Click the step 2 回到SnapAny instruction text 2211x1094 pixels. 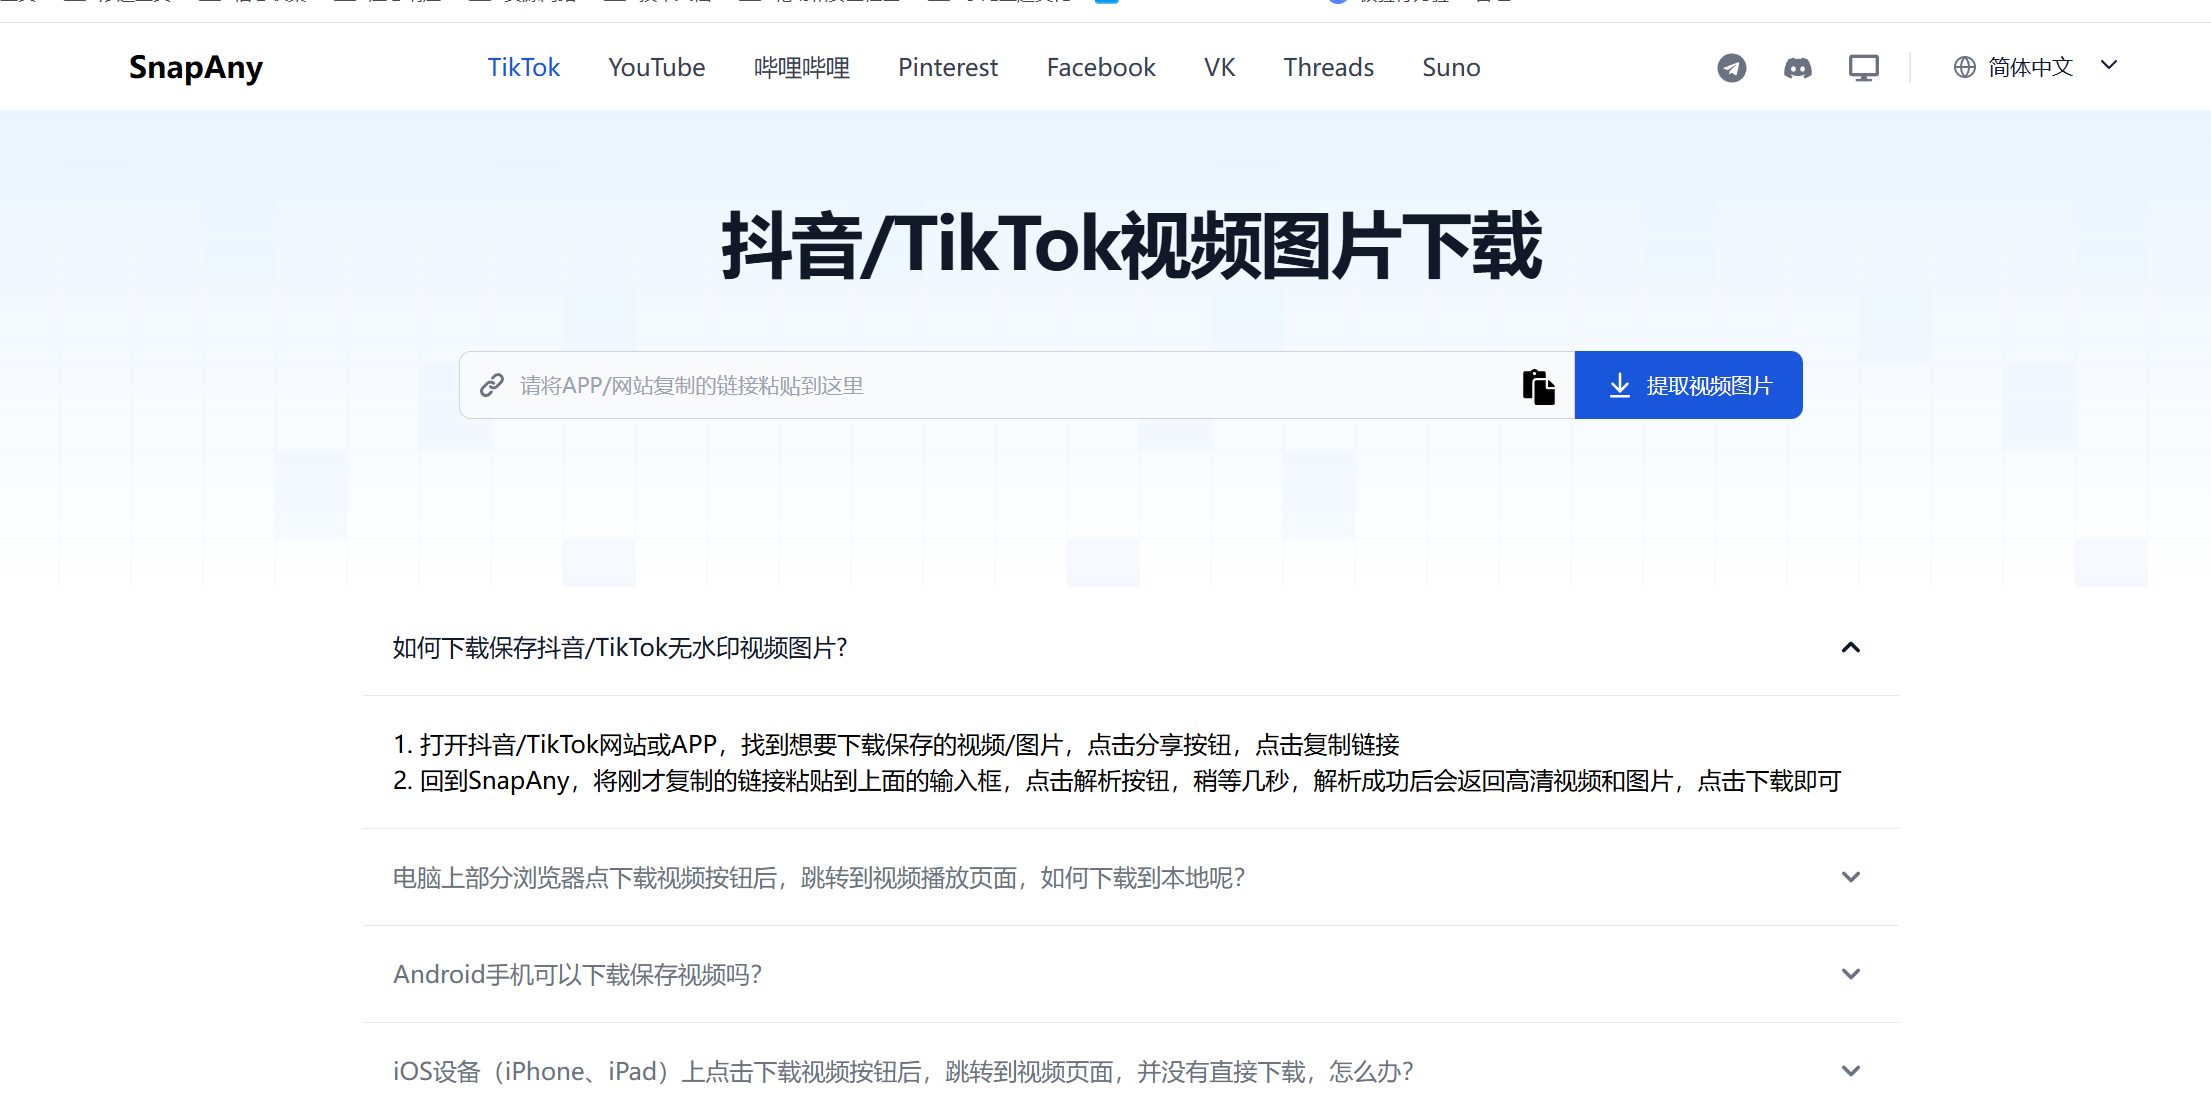[x=1117, y=781]
